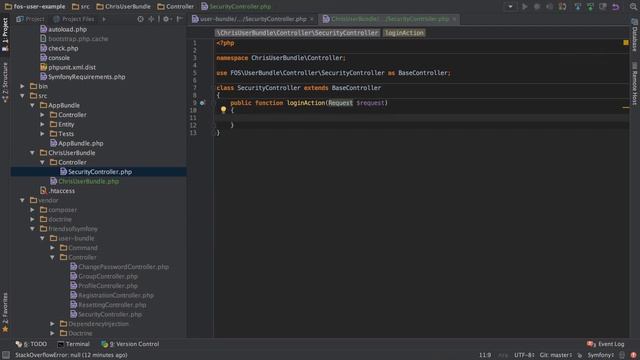Click hide Project panel icon
640x360 pixels.
(x=180, y=19)
